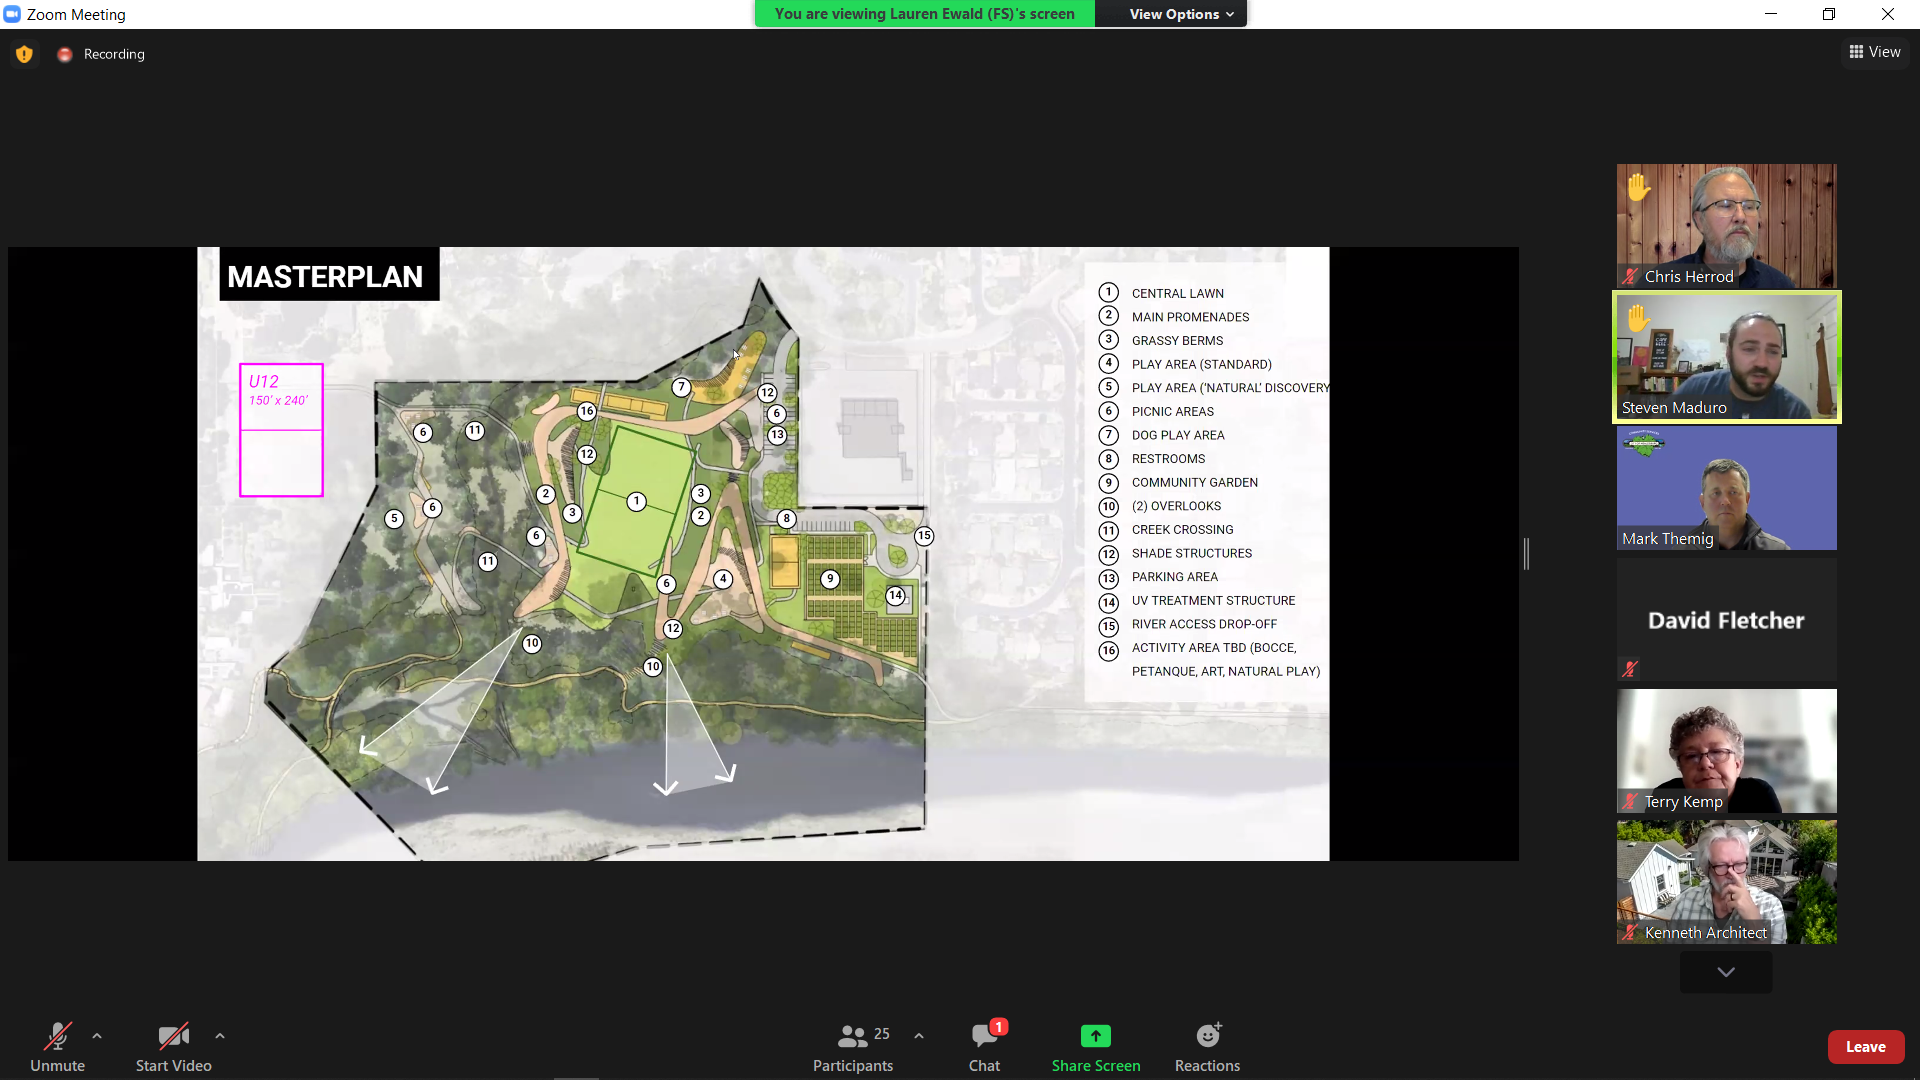Switch layout with the View button
Viewport: 1920px width, 1080px height.
[1875, 52]
